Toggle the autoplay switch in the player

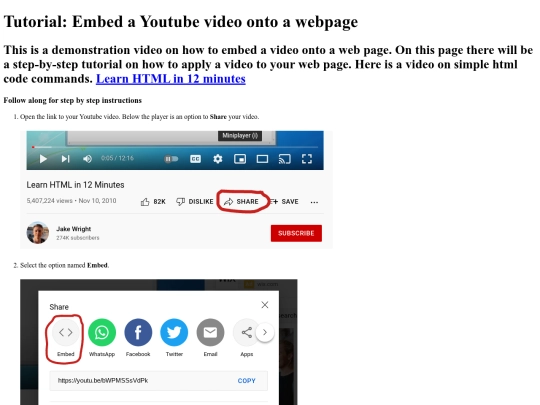pos(171,159)
